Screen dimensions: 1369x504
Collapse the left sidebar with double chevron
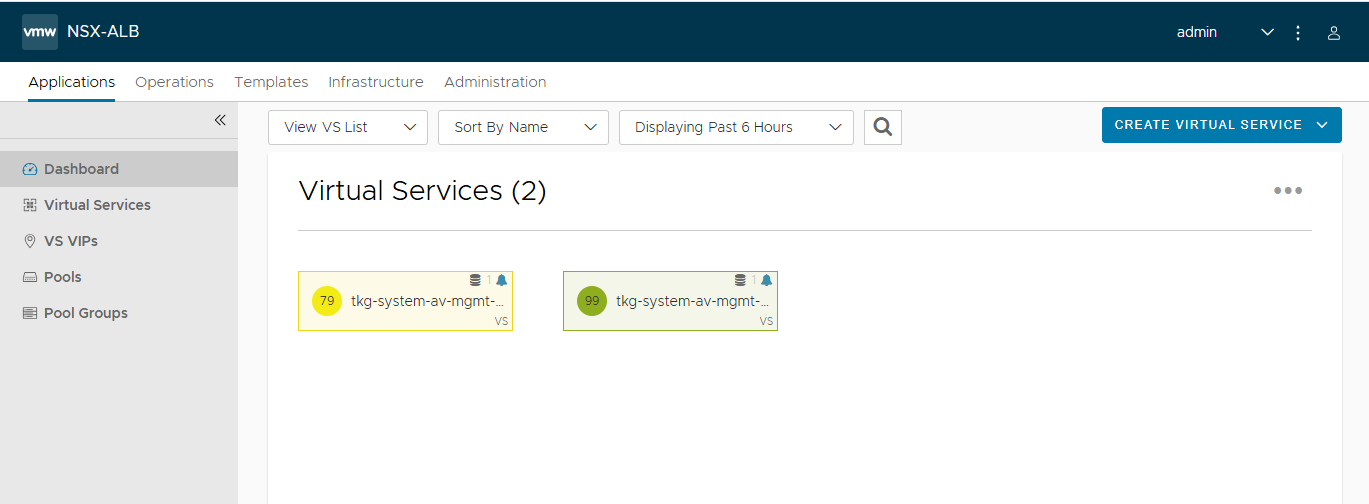coord(220,120)
